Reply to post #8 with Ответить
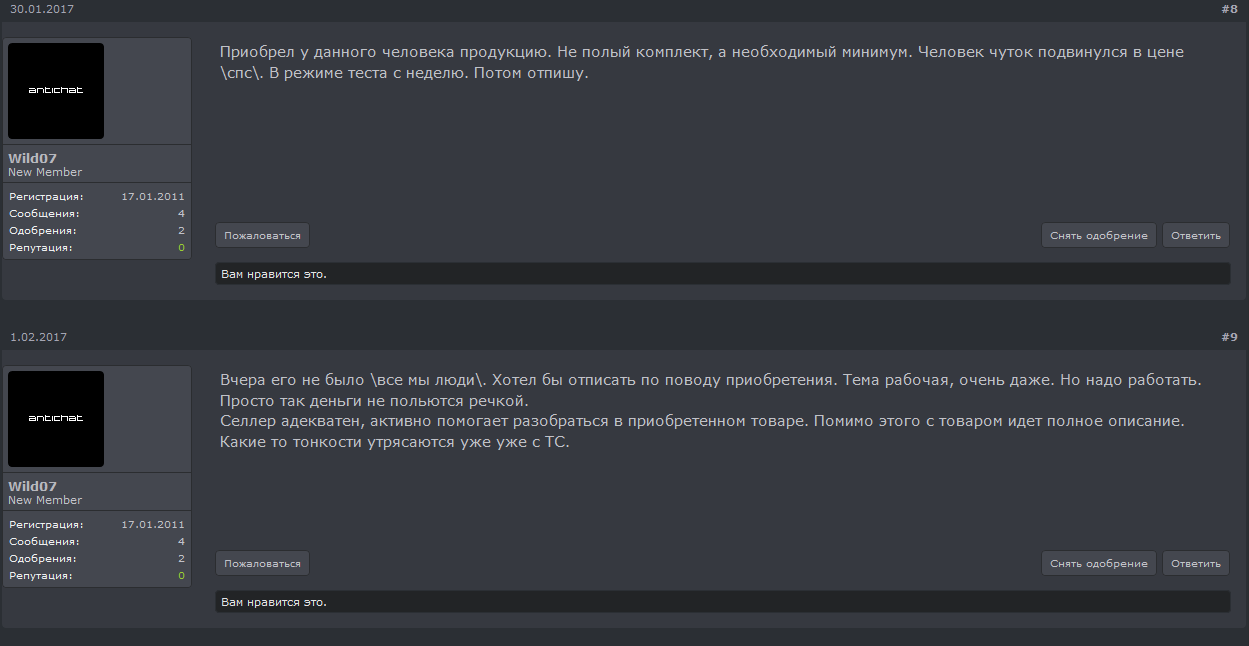The height and width of the screenshot is (646, 1249). (1196, 235)
